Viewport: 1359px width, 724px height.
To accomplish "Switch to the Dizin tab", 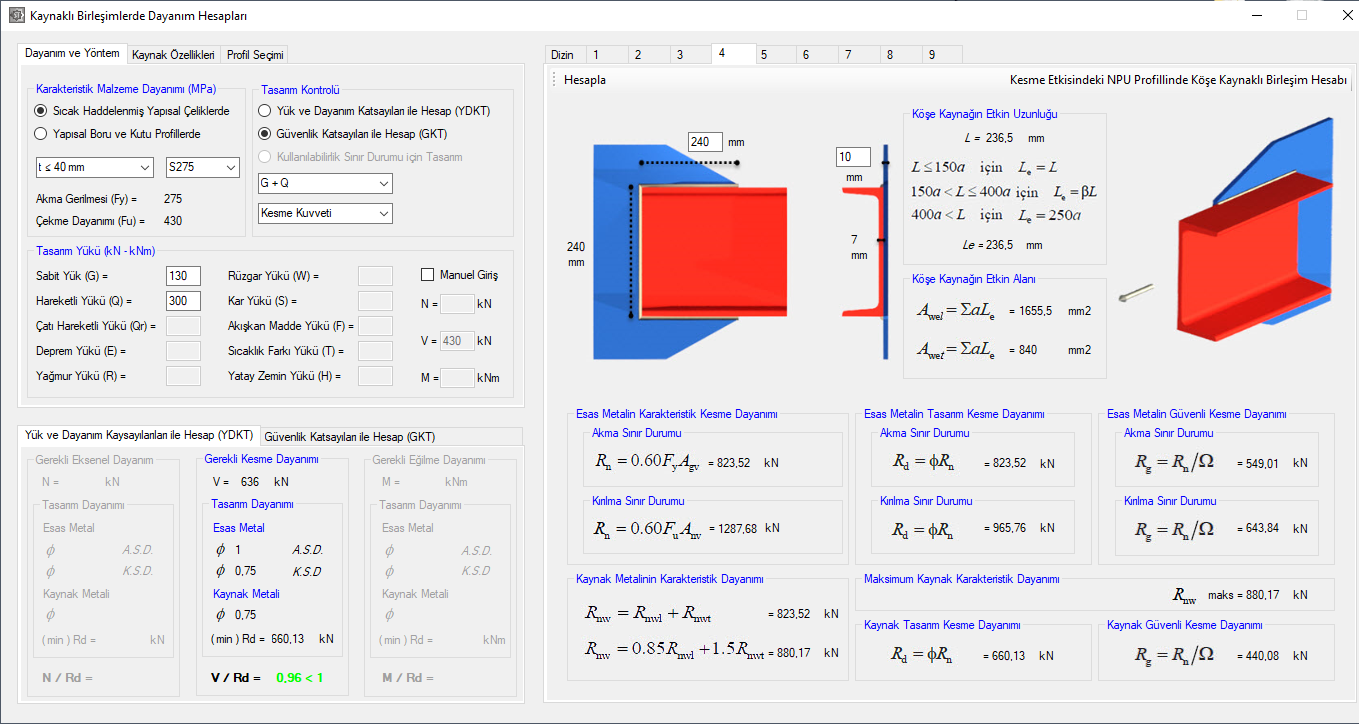I will click(x=563, y=55).
